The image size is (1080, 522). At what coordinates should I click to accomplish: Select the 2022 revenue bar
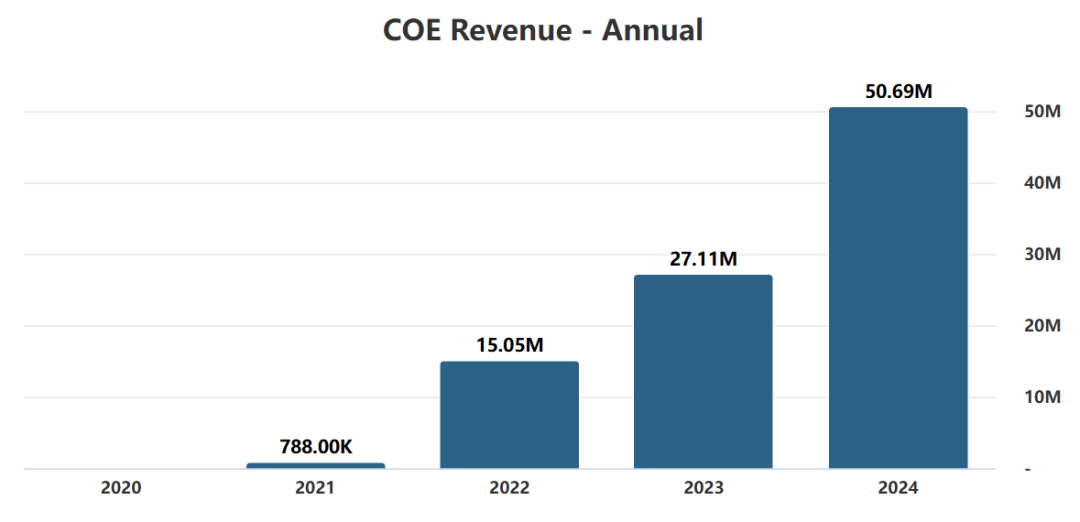tap(509, 415)
